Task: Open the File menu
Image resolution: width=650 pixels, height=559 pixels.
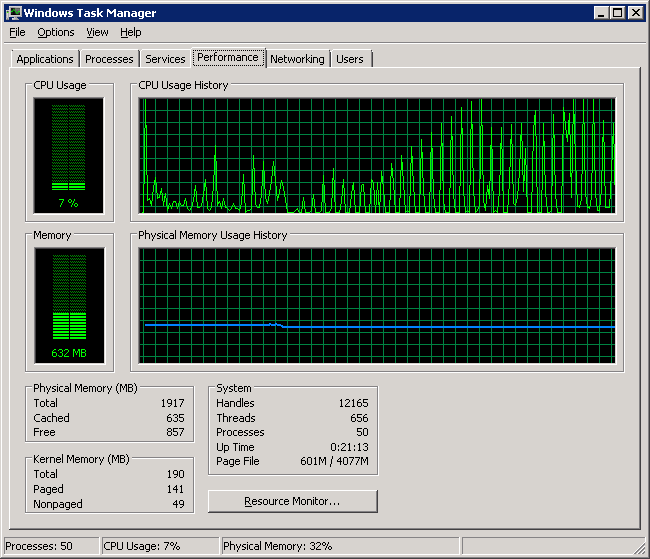Action: pyautogui.click(x=17, y=32)
